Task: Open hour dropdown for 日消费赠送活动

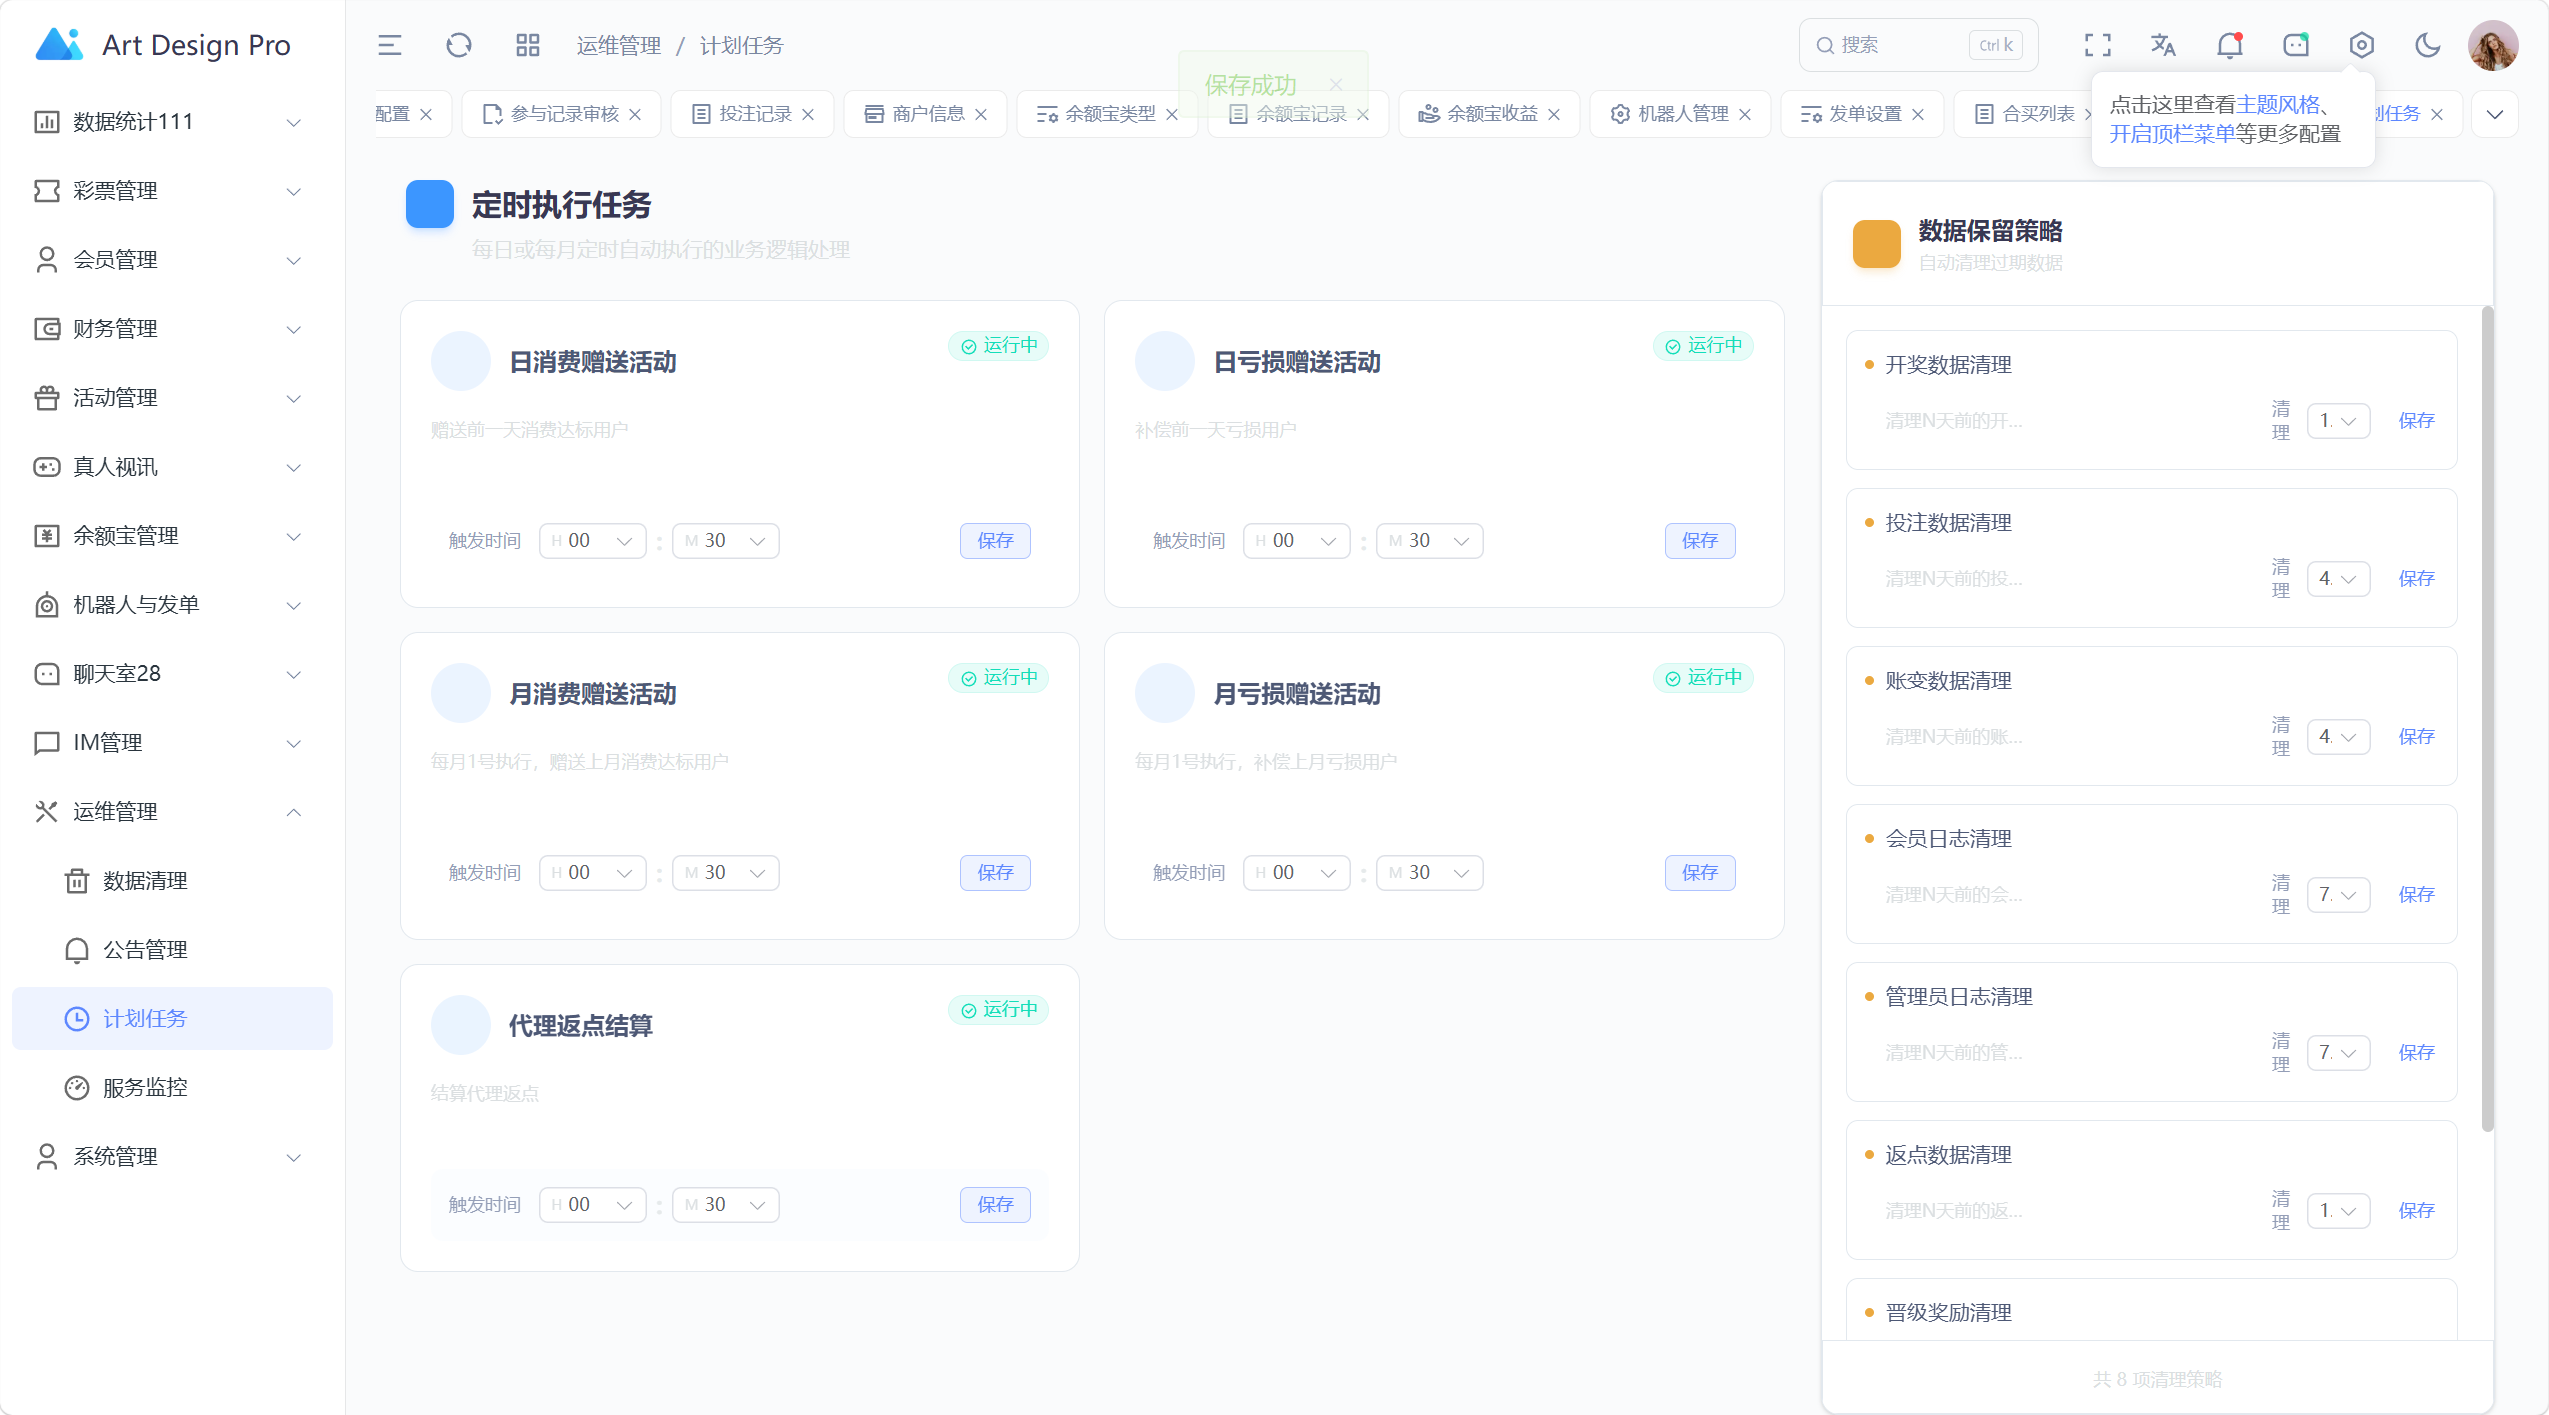Action: click(x=593, y=541)
